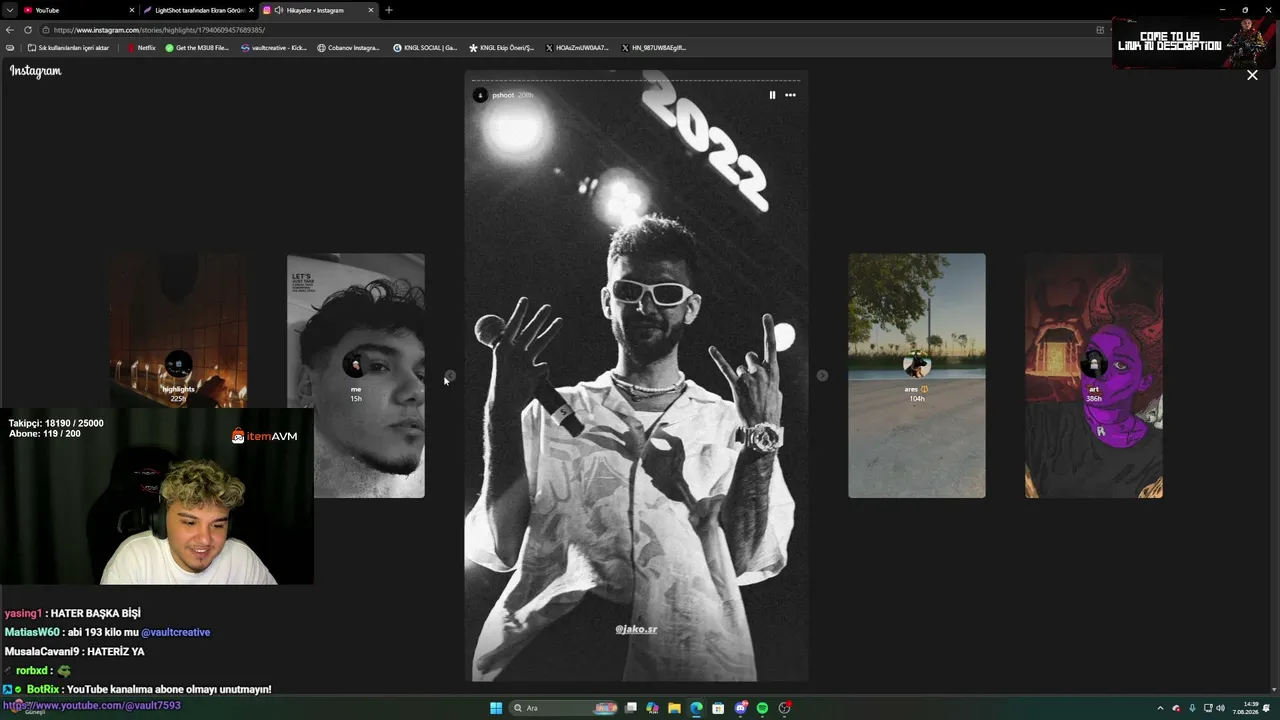The height and width of the screenshot is (720, 1280).
Task: Select the MusalaCavani9 chat username
Action: pos(41,651)
